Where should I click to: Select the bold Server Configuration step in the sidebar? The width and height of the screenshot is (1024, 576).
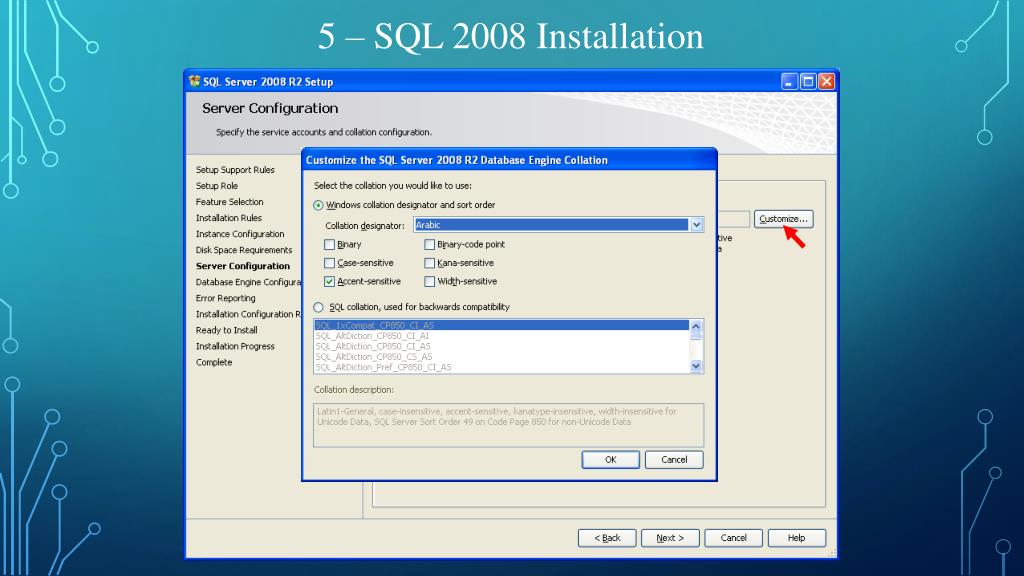(242, 266)
